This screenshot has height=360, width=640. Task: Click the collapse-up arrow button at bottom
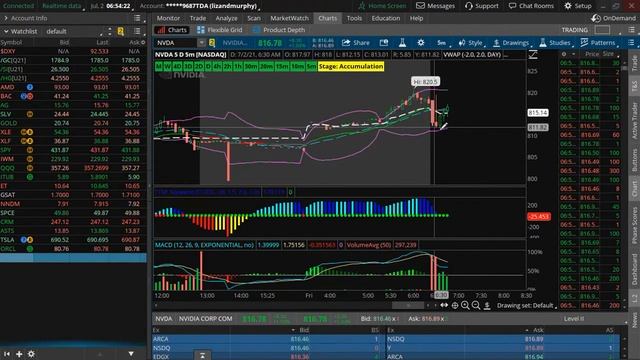pos(202,355)
